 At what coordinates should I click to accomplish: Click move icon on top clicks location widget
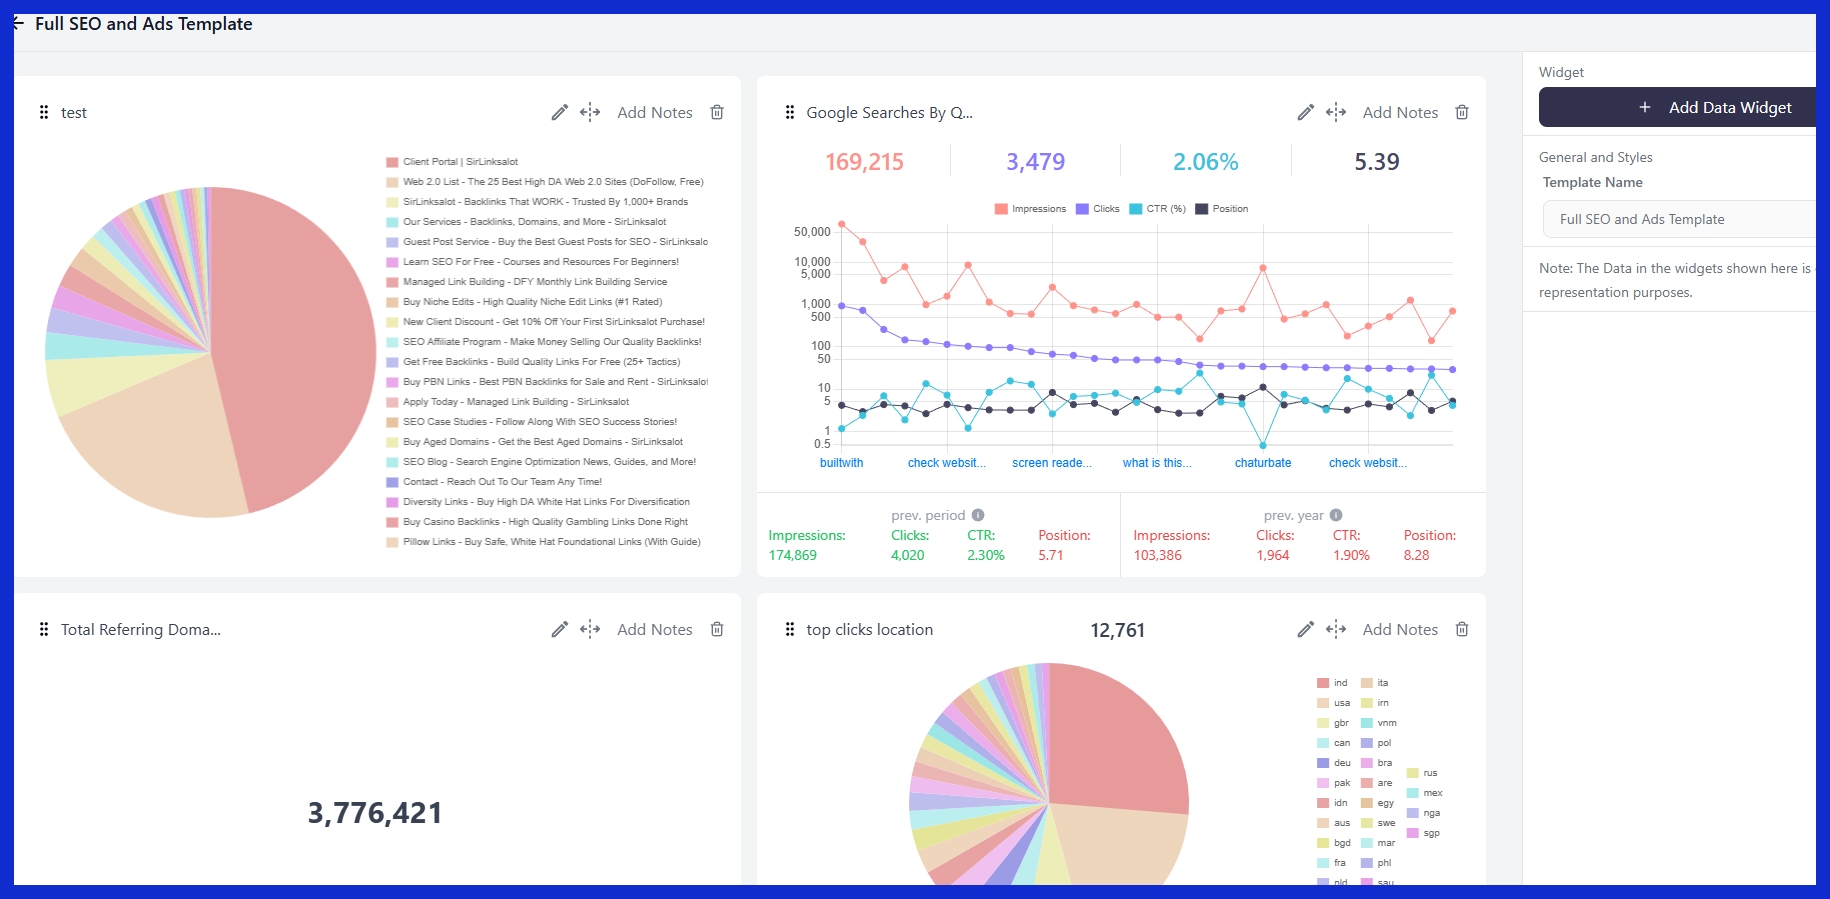point(1336,630)
